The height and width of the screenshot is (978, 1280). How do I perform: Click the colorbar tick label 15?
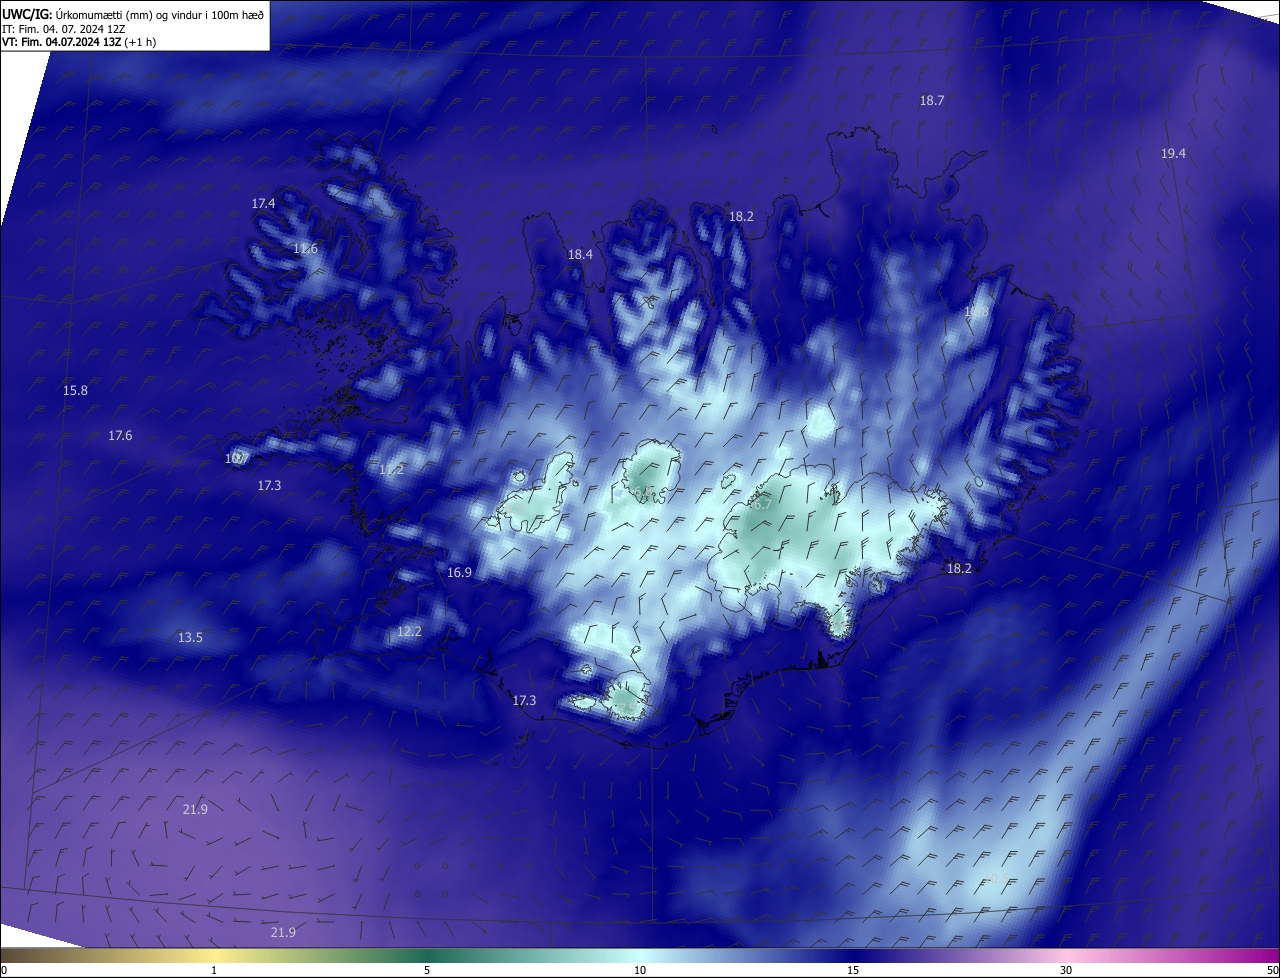(x=853, y=970)
